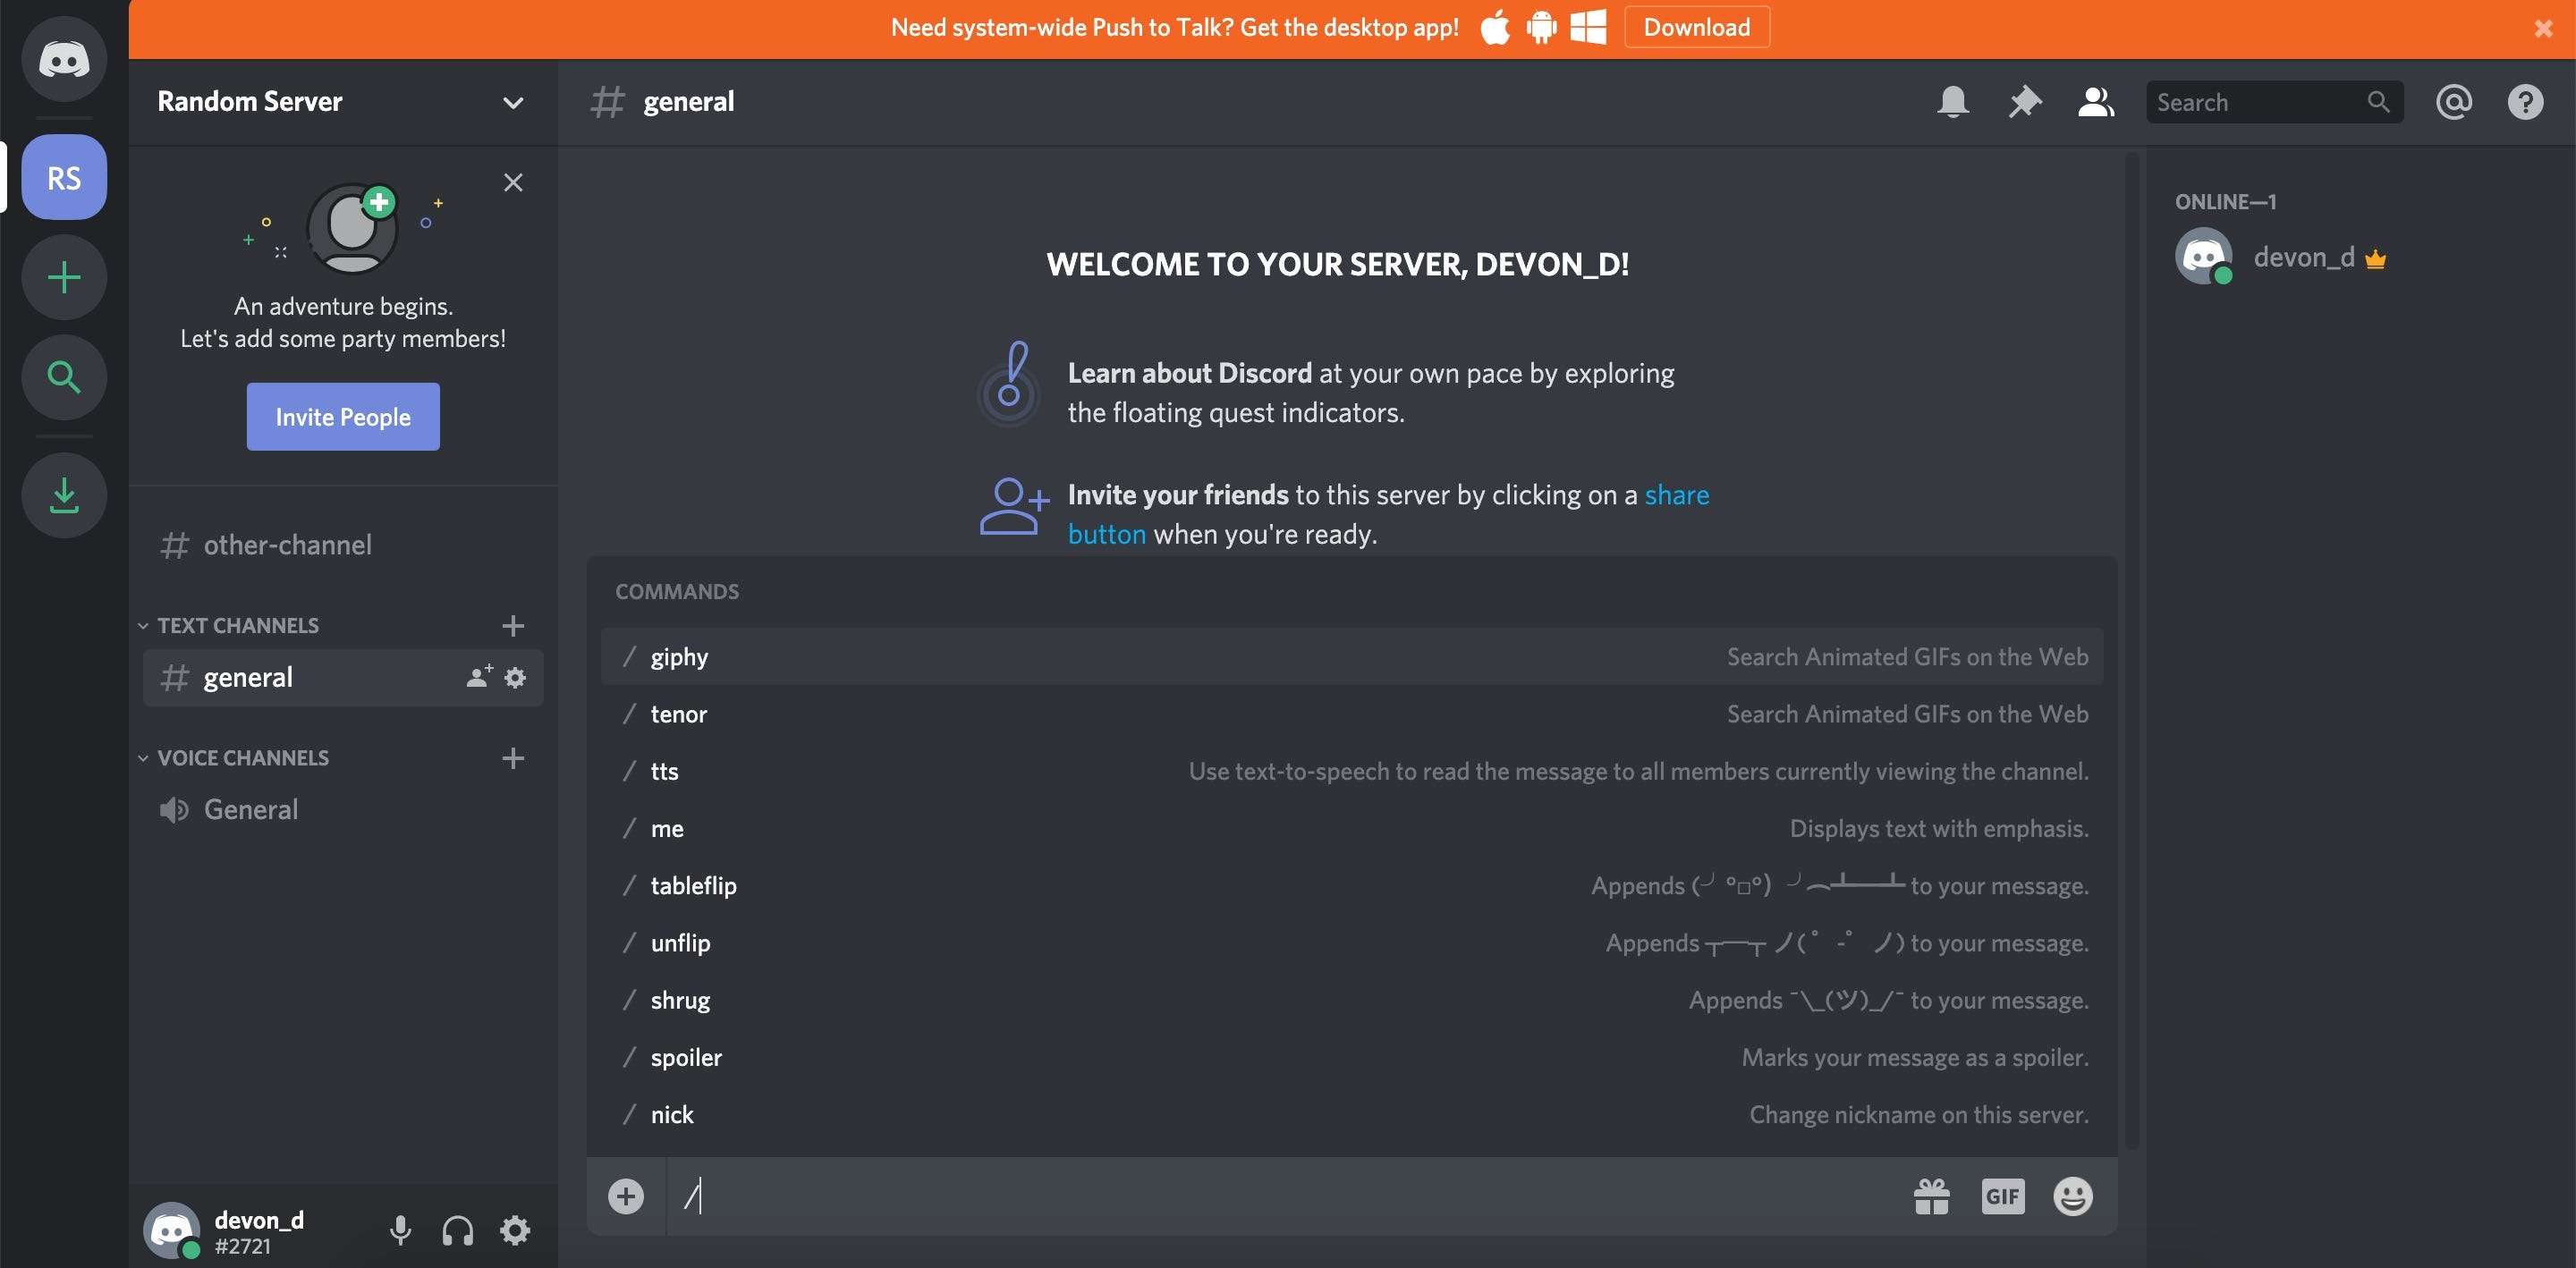This screenshot has width=2576, height=1268.
Task: Click the pinned messages icon
Action: (x=2024, y=102)
